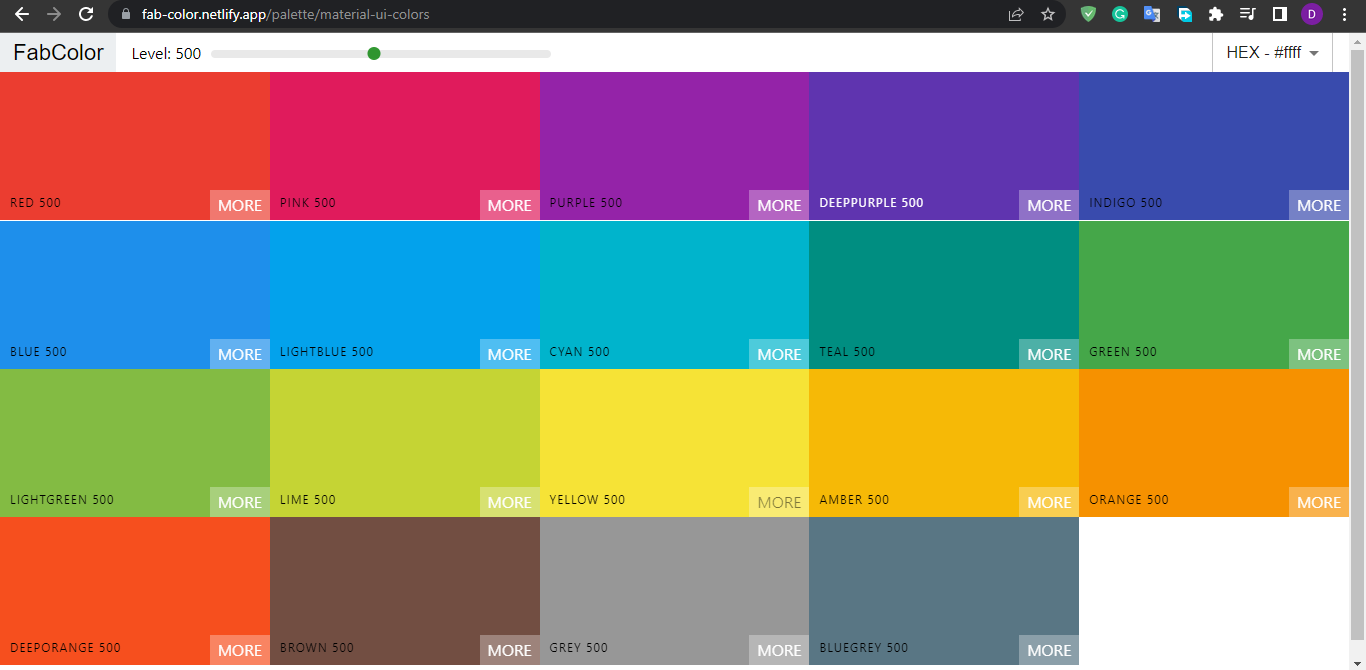Open the Grammarly extension
The image size is (1366, 670).
[x=1120, y=14]
